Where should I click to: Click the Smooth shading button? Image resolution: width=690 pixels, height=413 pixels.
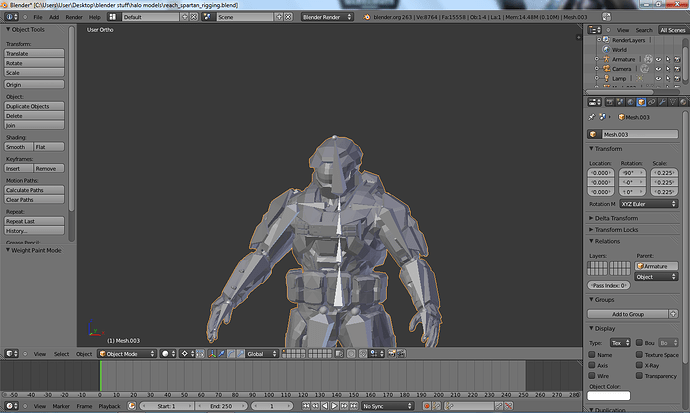18,147
